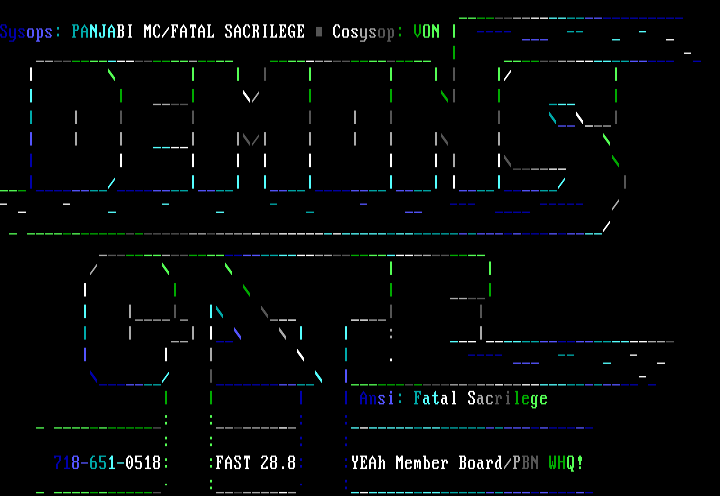Select the artist credit 'Fatal Sacrilege'
The image size is (720, 496).
pyautogui.click(x=481, y=399)
